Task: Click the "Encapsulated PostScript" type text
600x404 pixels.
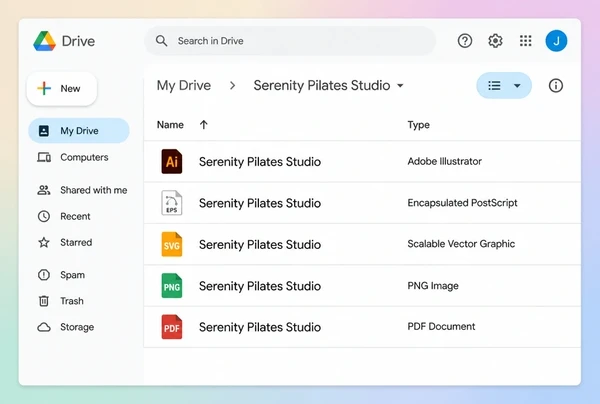Action: pyautogui.click(x=462, y=203)
